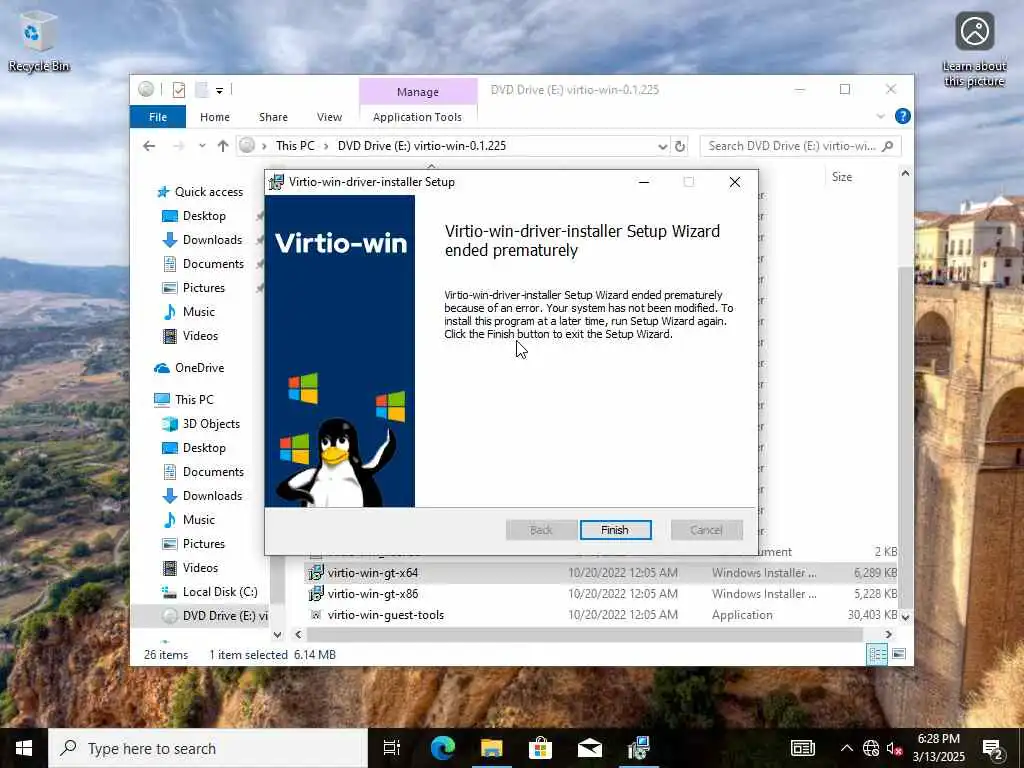
Task: Open Microsoft Store taskbar icon
Action: pyautogui.click(x=541, y=748)
